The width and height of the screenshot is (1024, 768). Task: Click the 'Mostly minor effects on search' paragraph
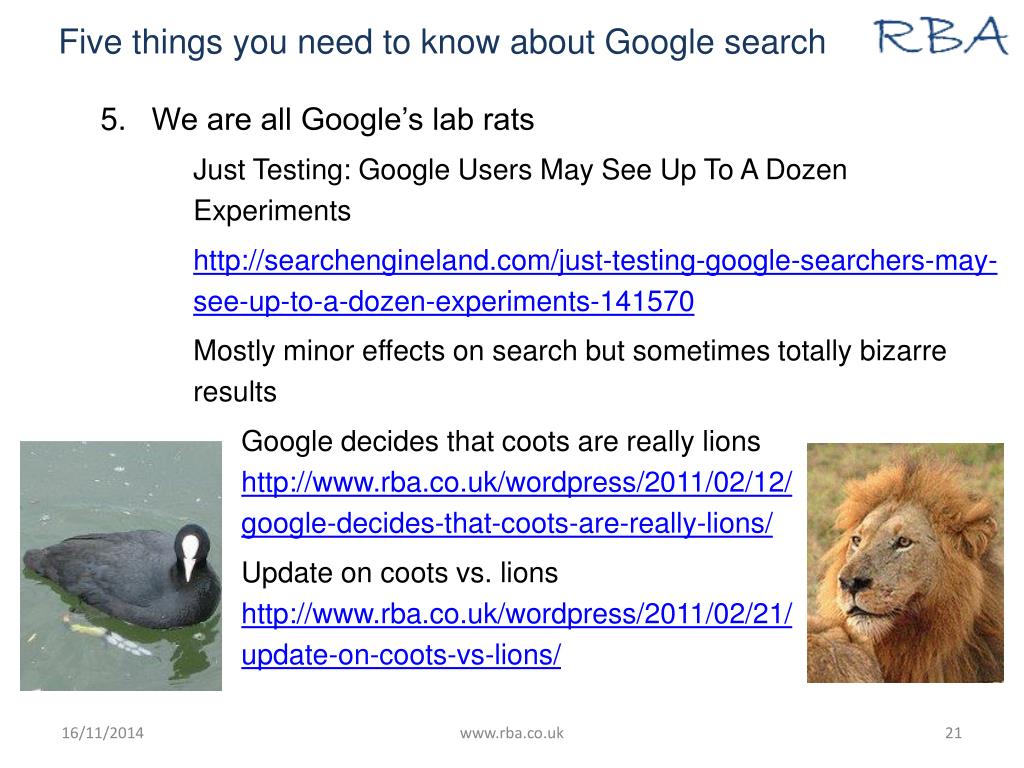click(x=569, y=371)
